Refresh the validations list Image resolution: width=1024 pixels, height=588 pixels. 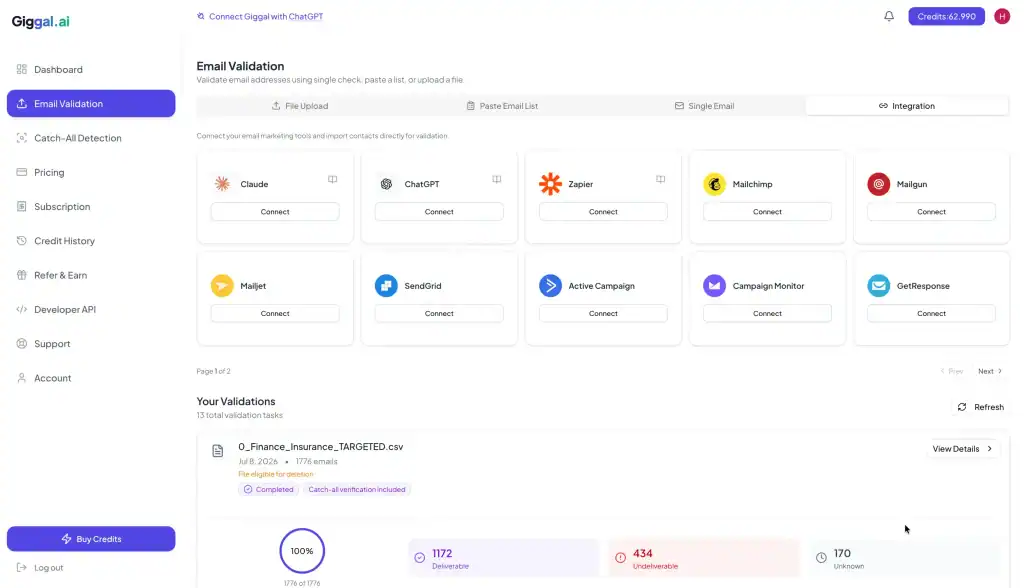(x=980, y=407)
